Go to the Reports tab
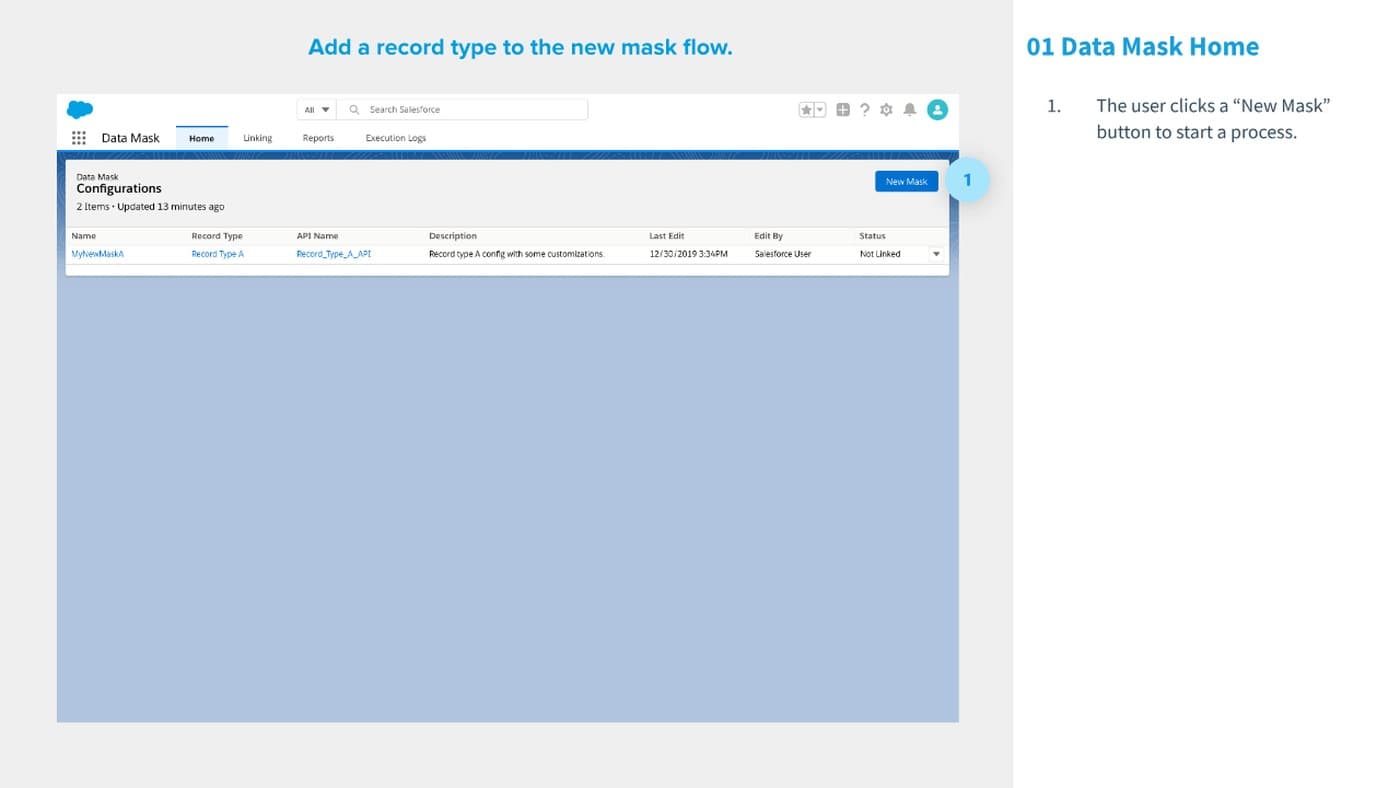This screenshot has height=788, width=1400. [x=318, y=138]
